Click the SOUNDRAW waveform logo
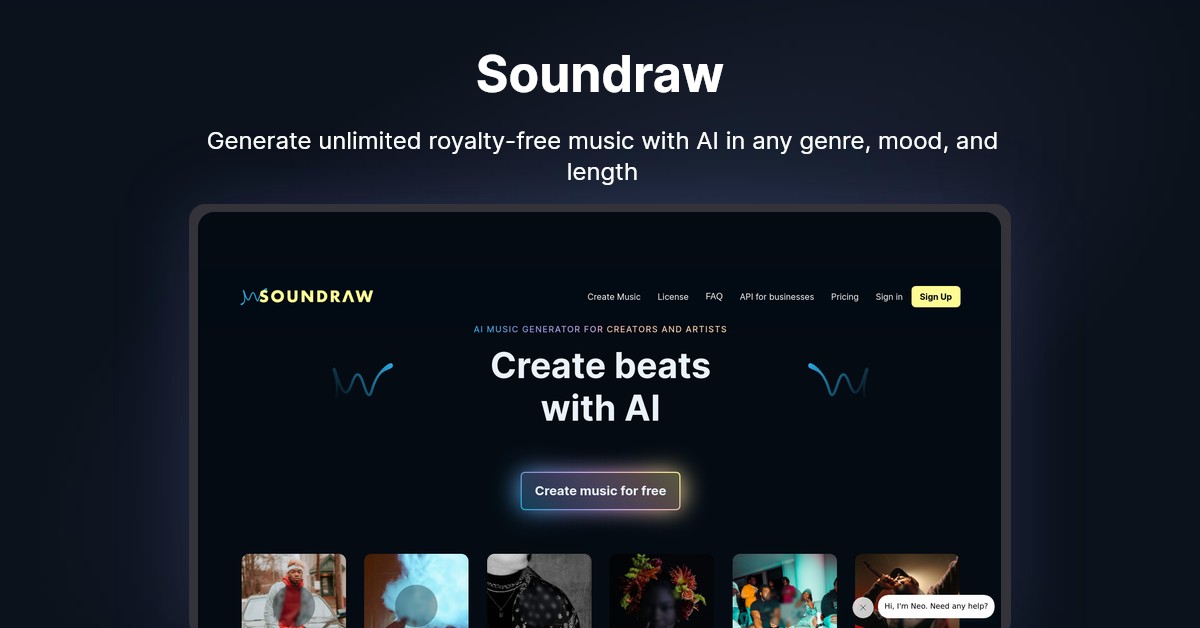 click(307, 296)
